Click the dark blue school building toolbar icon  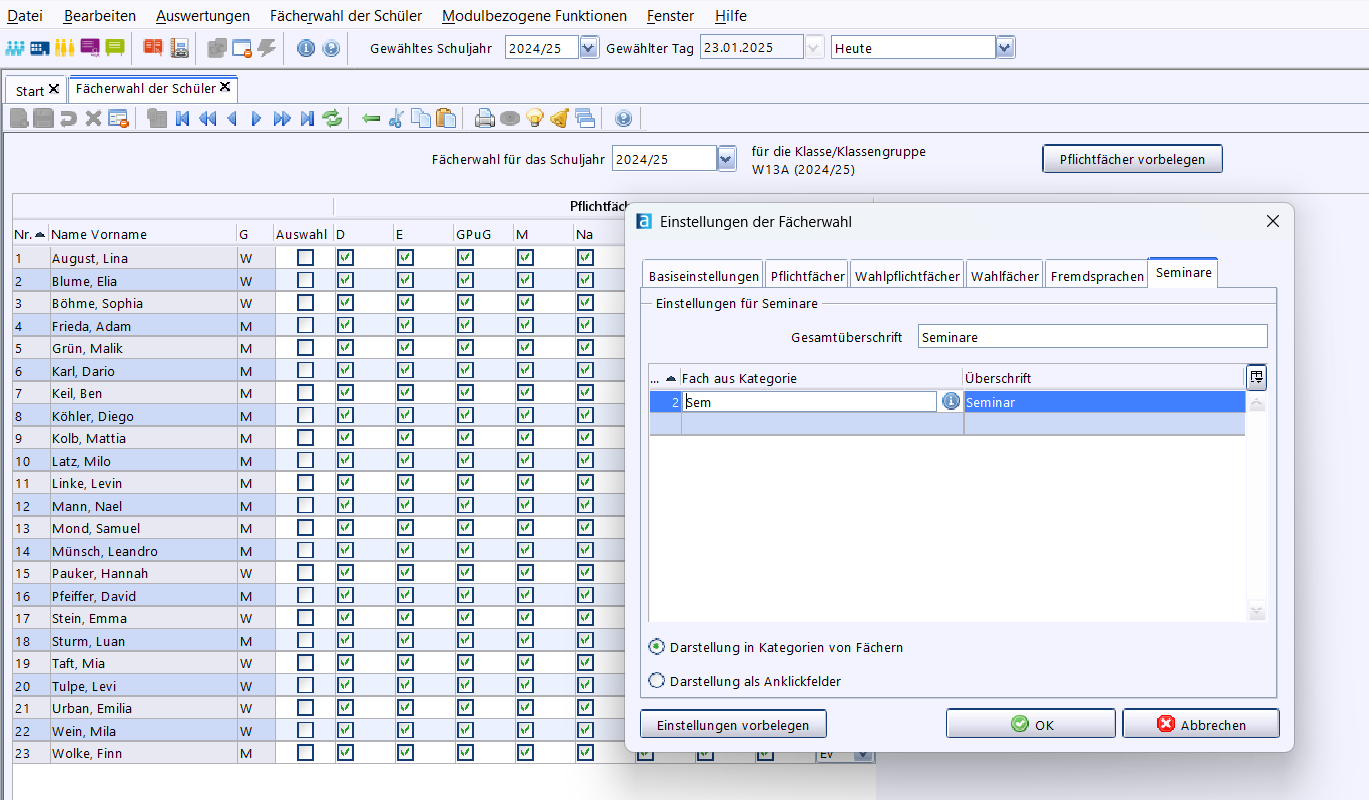pos(40,48)
